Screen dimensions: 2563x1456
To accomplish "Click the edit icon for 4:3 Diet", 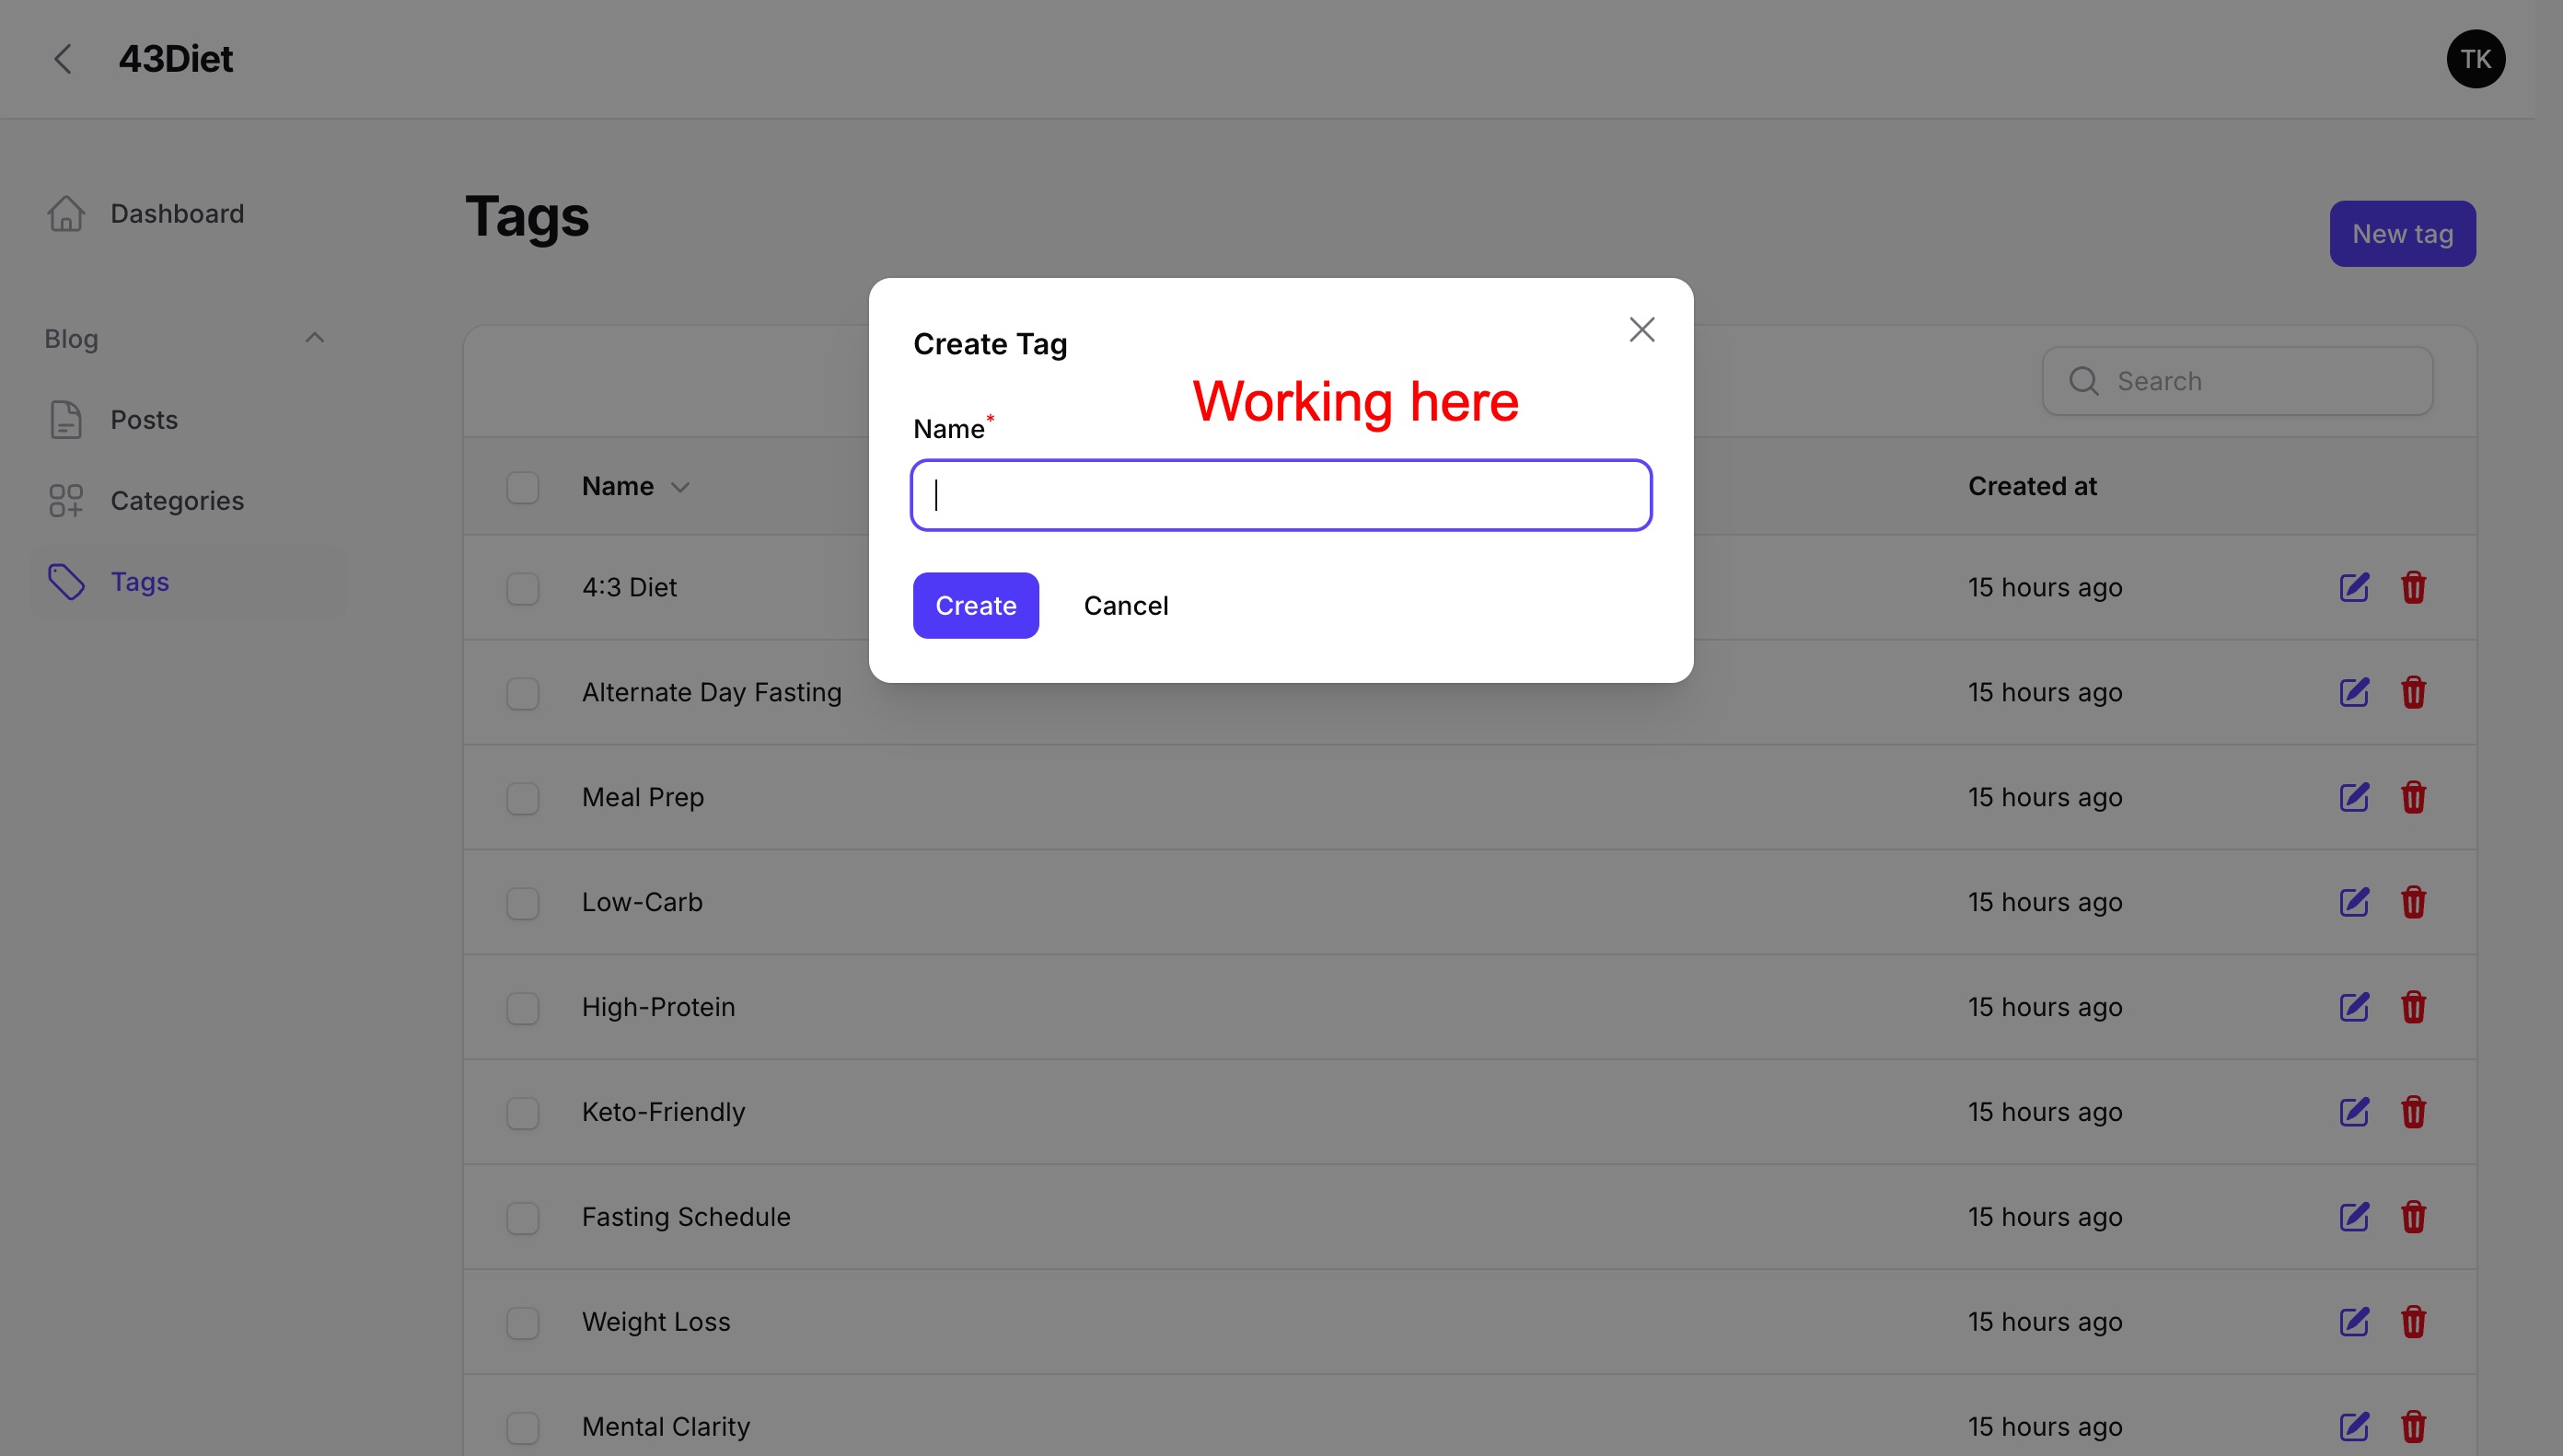I will click(2354, 587).
